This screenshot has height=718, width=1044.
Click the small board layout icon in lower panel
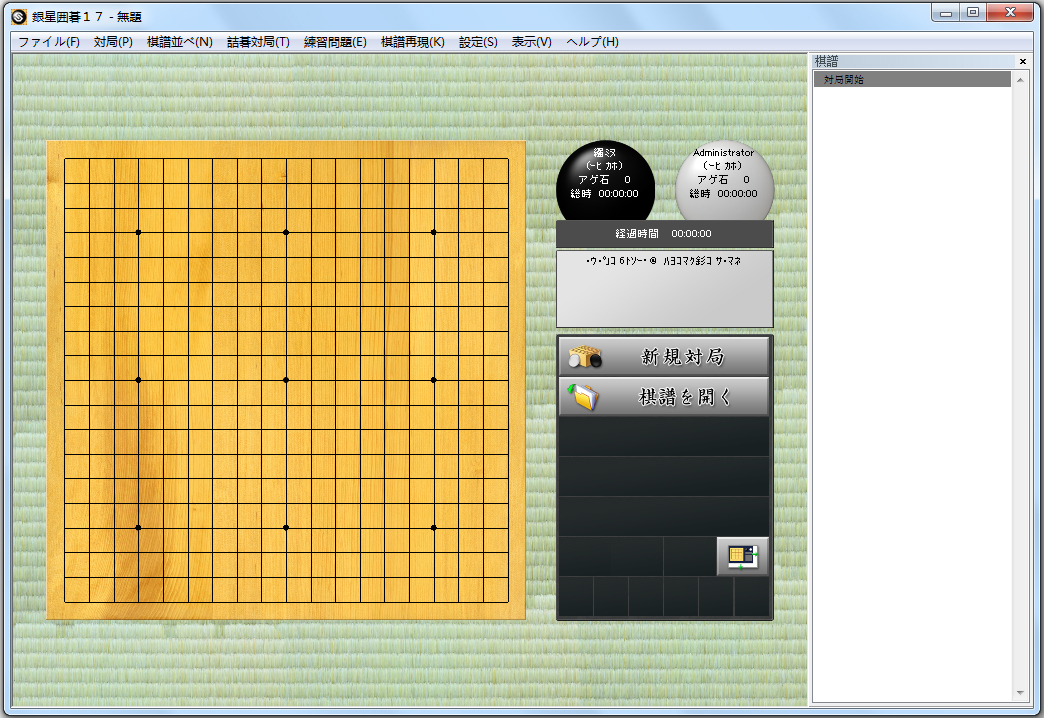coord(742,557)
